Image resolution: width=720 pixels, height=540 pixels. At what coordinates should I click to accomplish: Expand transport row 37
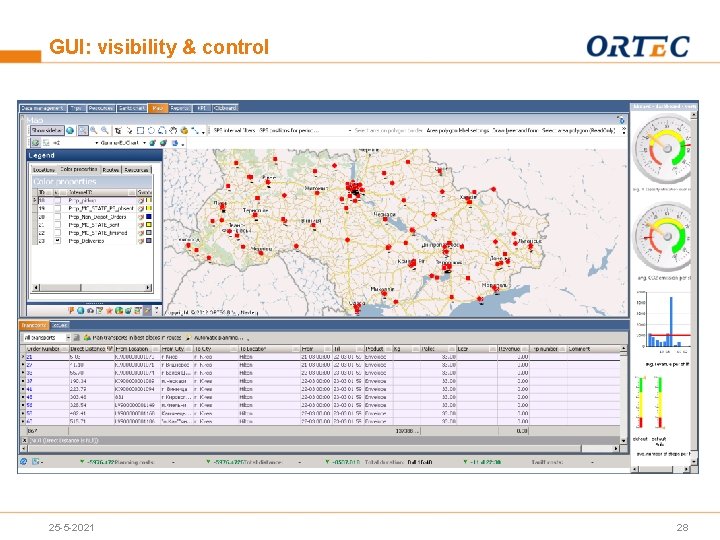pyautogui.click(x=23, y=381)
